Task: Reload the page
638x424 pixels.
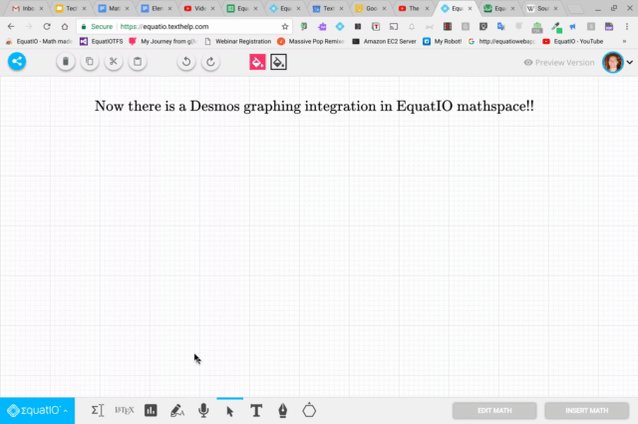Action: tap(47, 26)
